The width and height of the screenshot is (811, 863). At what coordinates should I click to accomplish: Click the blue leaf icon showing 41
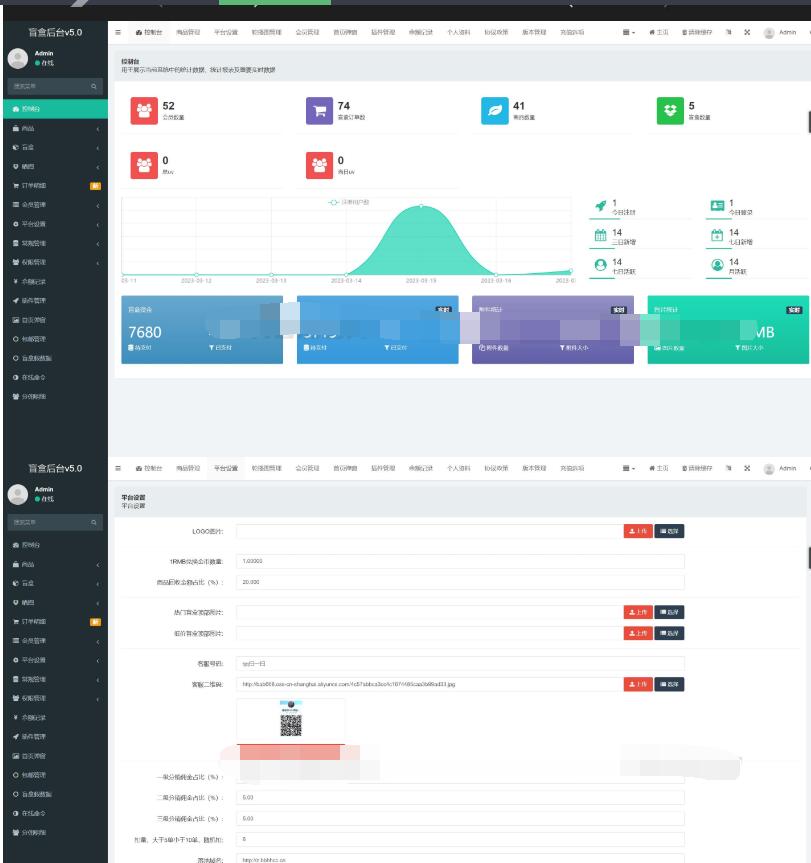(494, 110)
